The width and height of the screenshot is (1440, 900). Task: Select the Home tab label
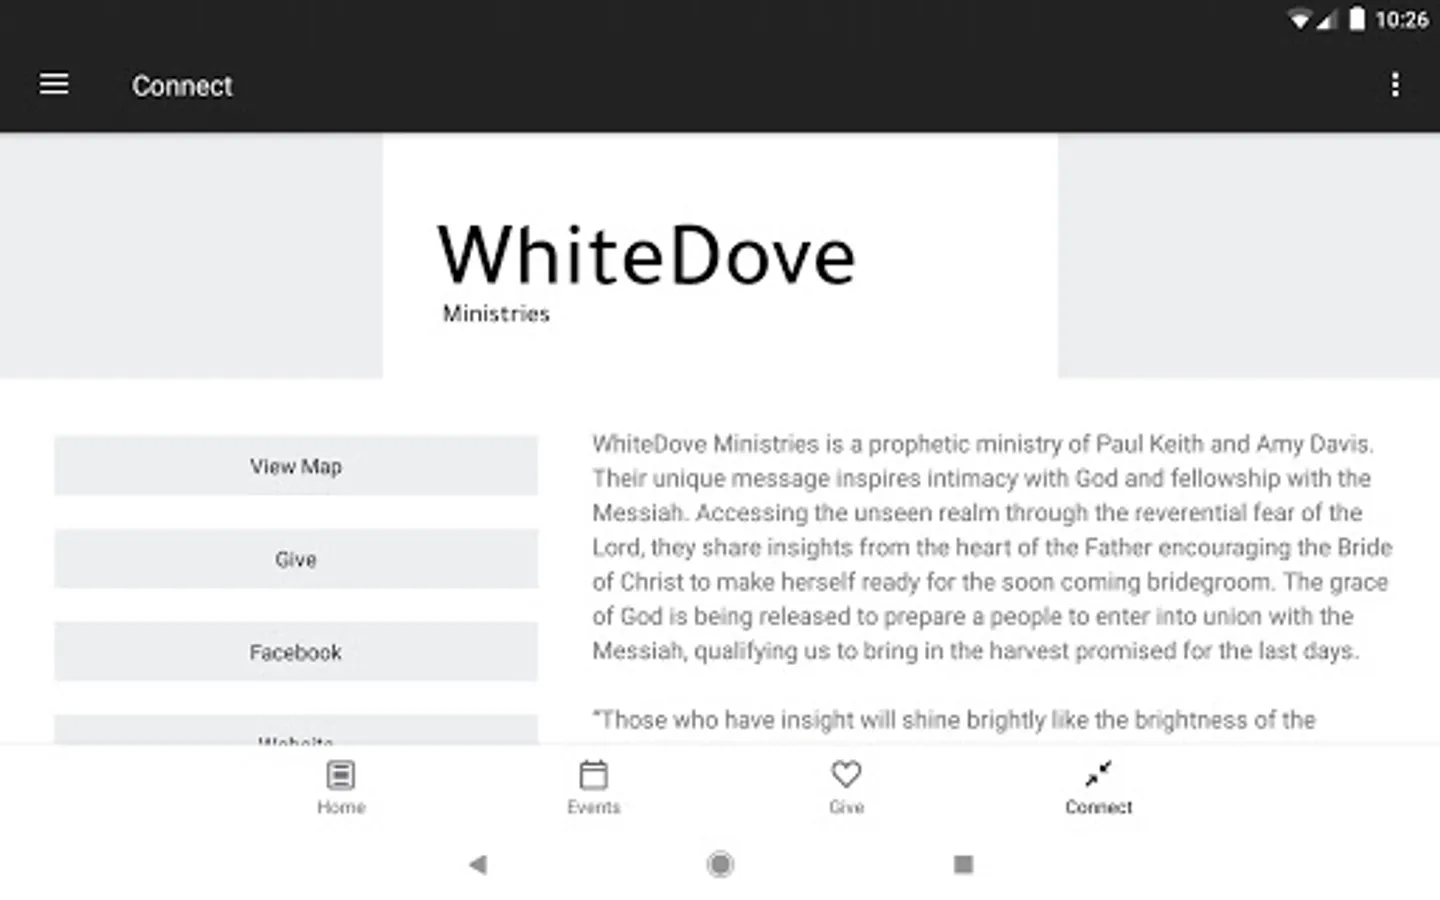click(341, 807)
